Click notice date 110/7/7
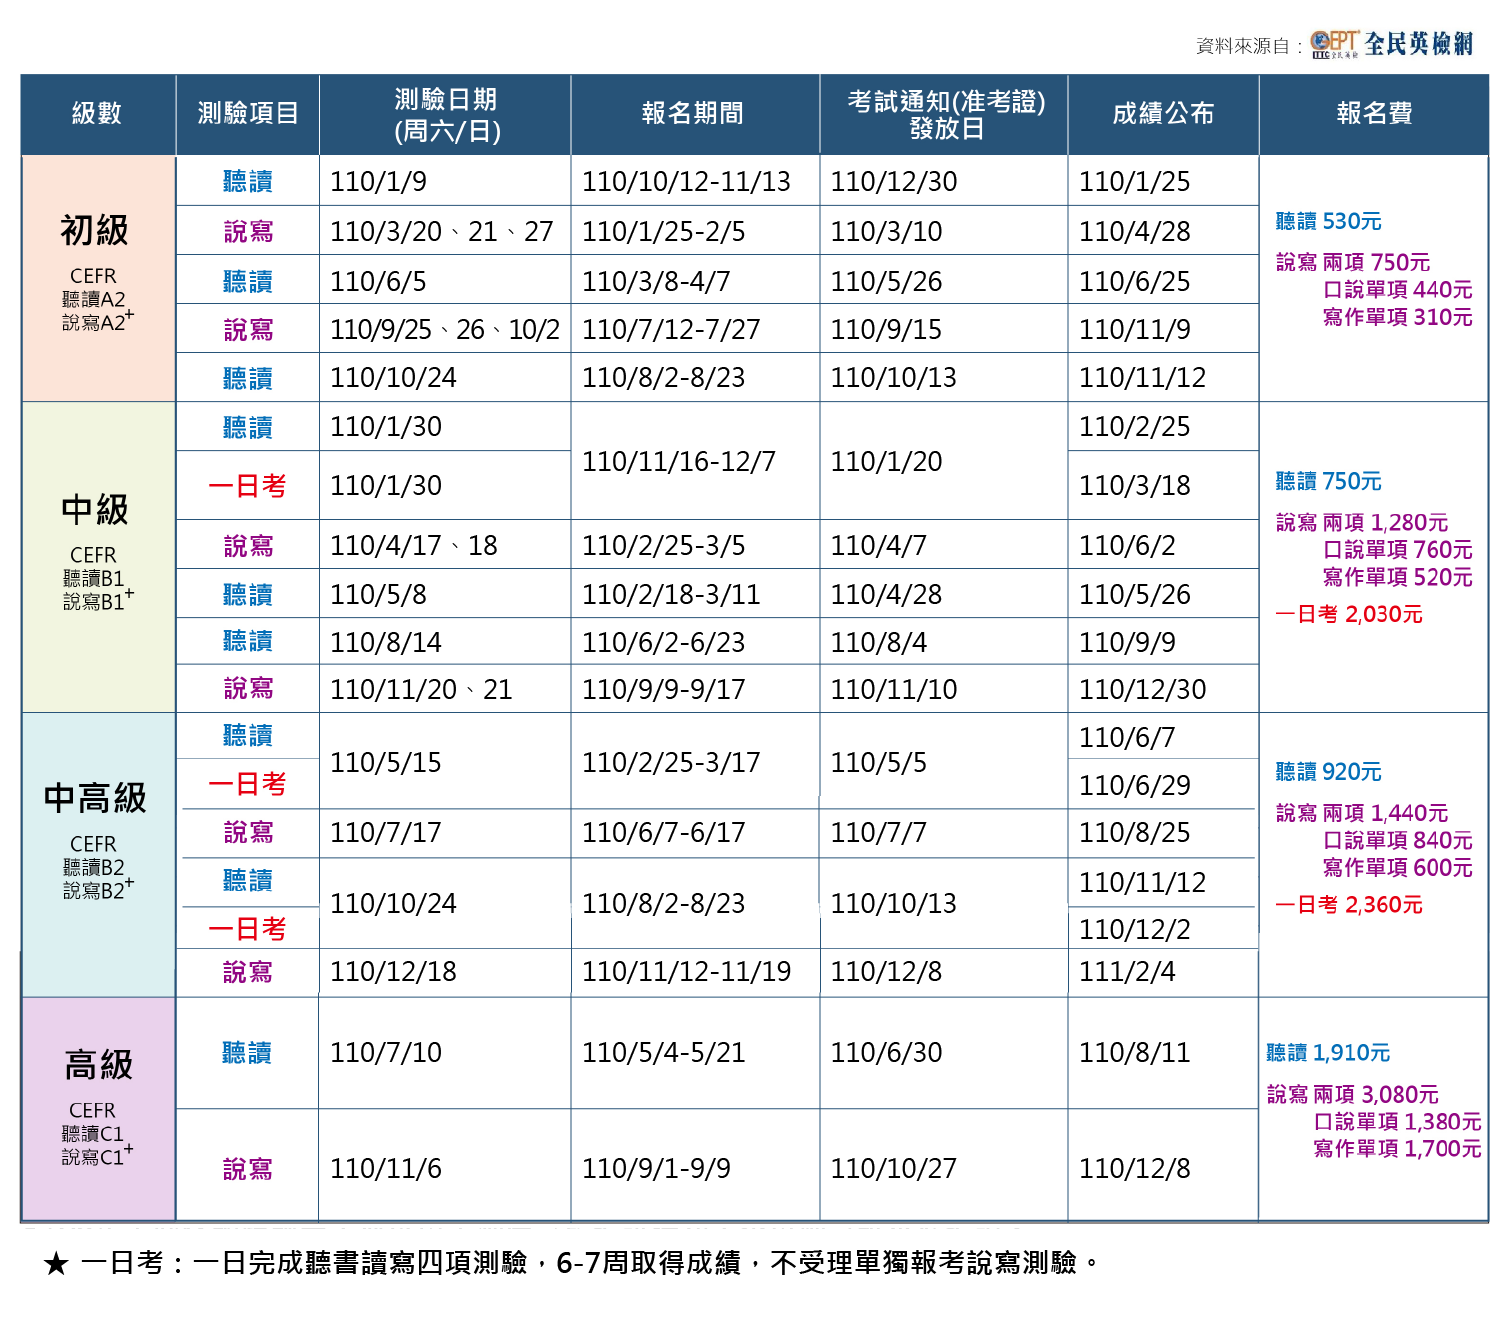1511x1319 pixels. [x=878, y=833]
